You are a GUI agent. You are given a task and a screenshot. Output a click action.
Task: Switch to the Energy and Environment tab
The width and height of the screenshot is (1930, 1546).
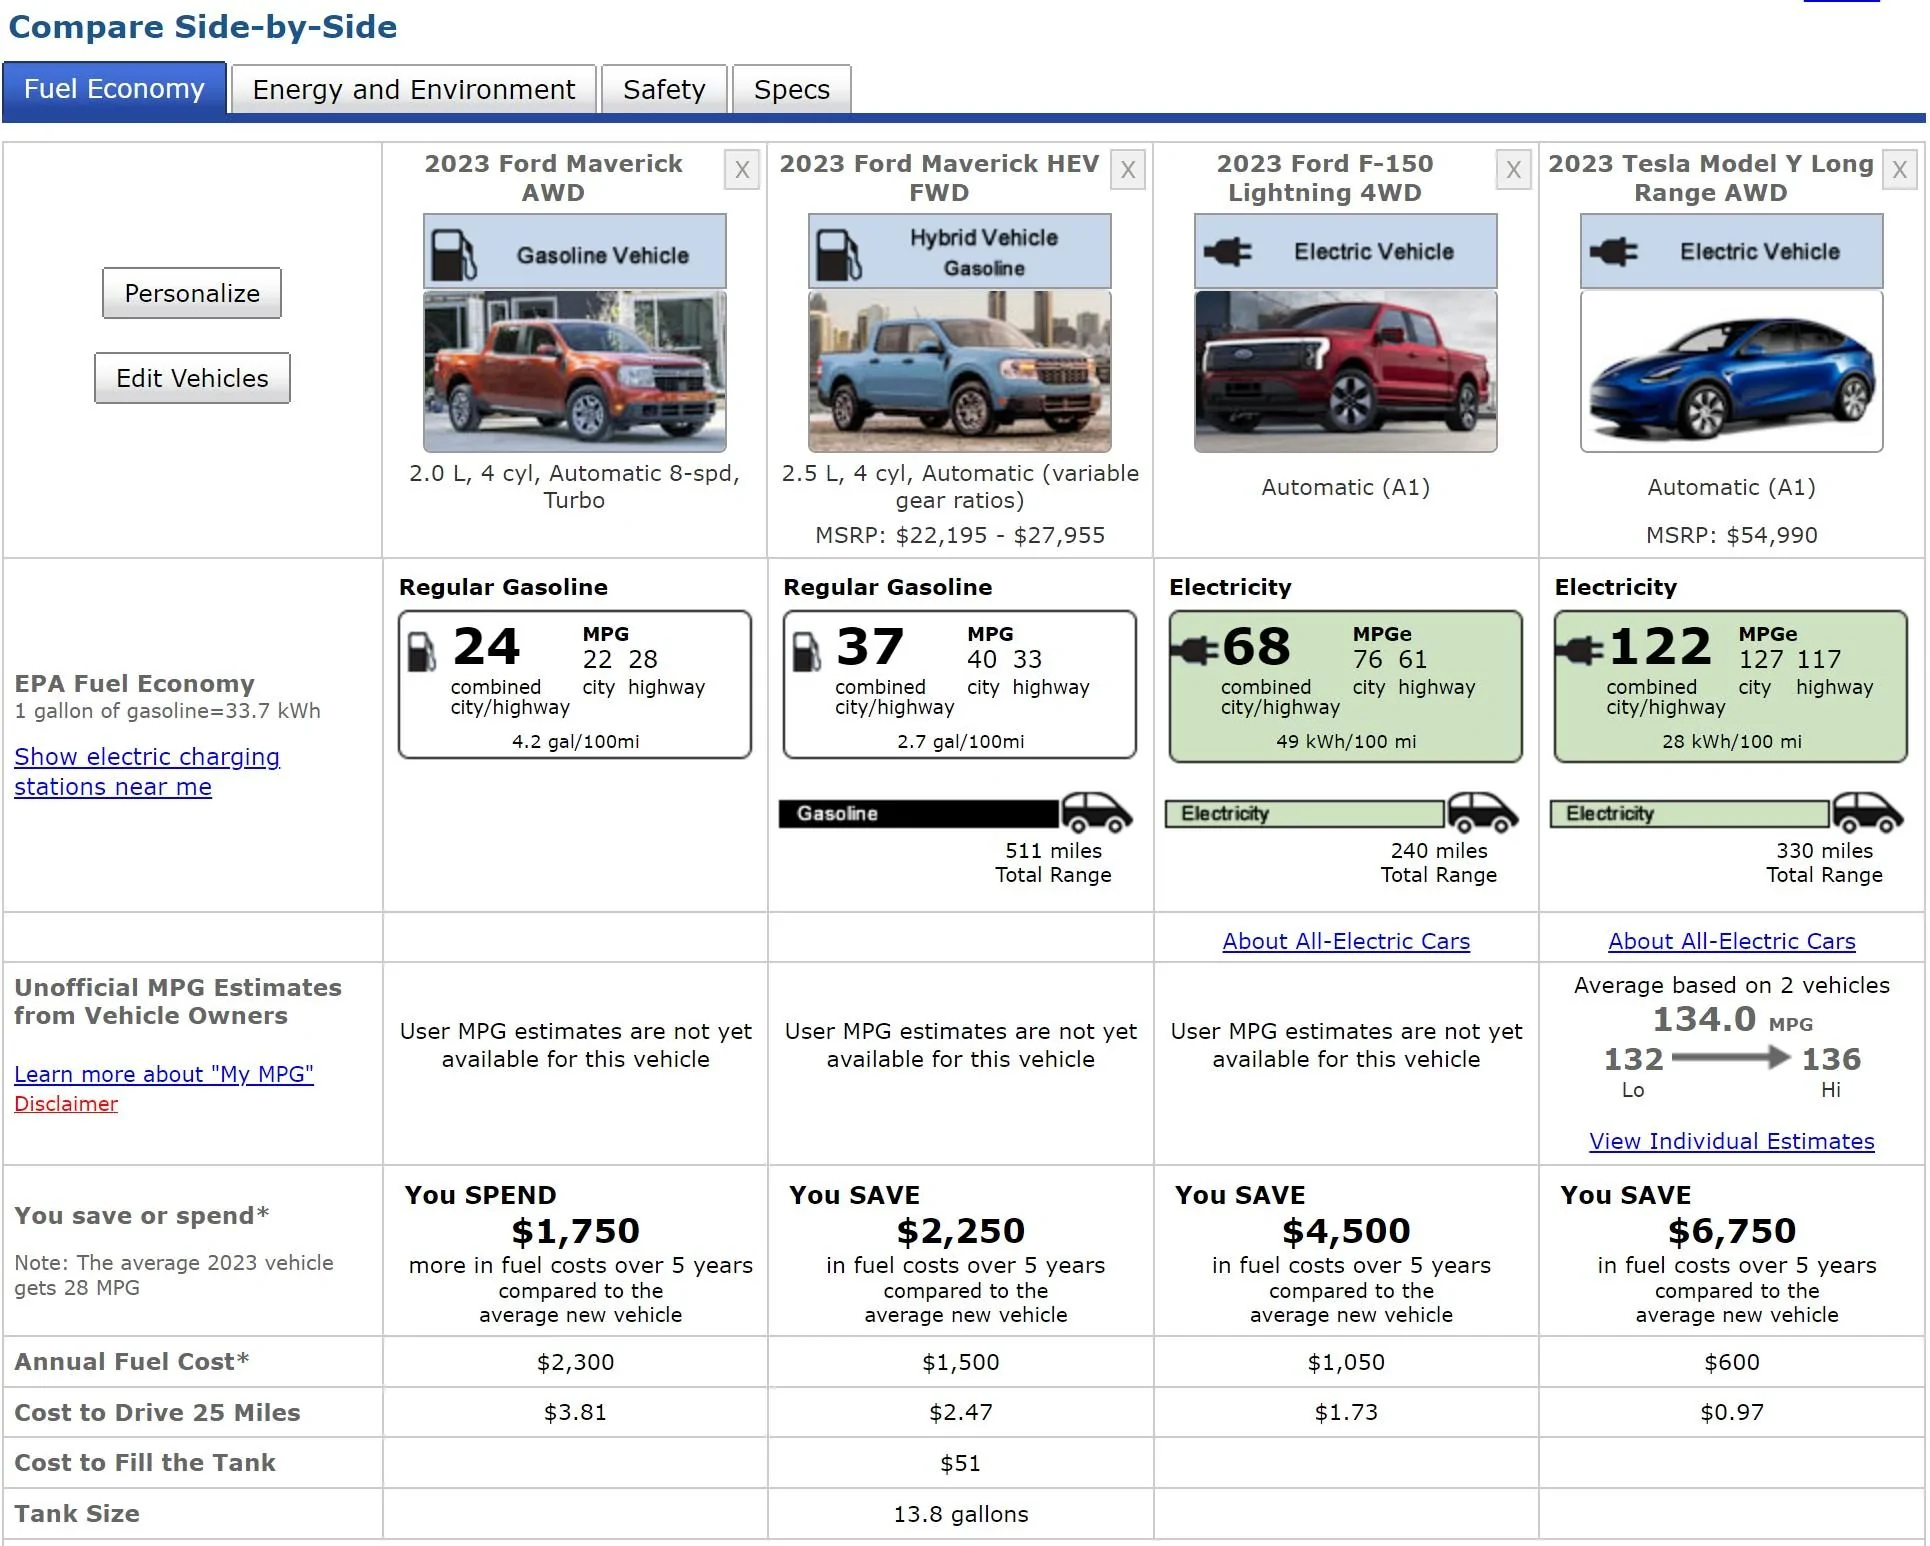point(414,90)
